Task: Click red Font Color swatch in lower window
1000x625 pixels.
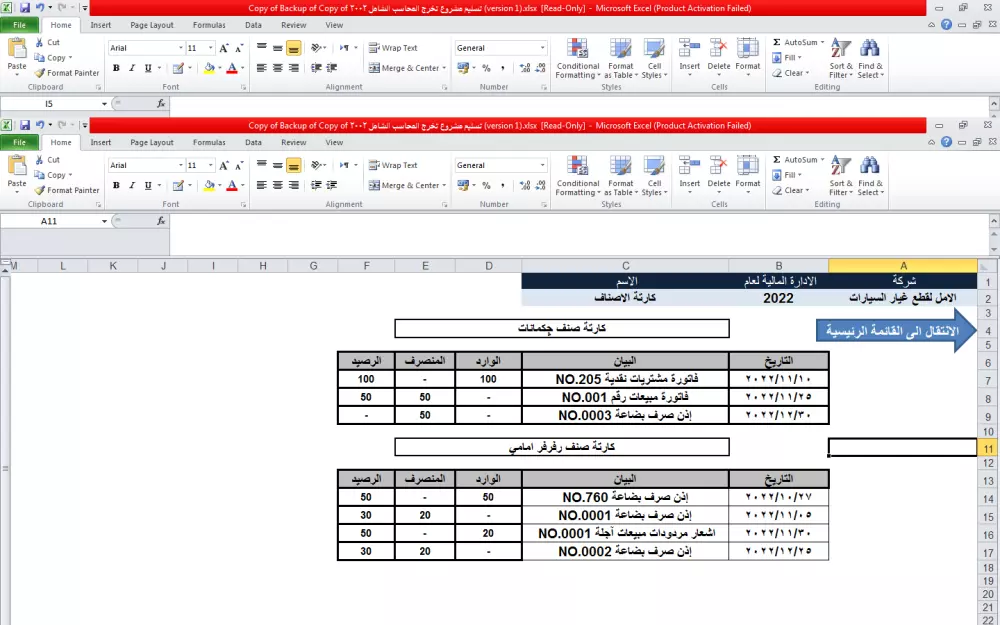Action: coord(232,186)
